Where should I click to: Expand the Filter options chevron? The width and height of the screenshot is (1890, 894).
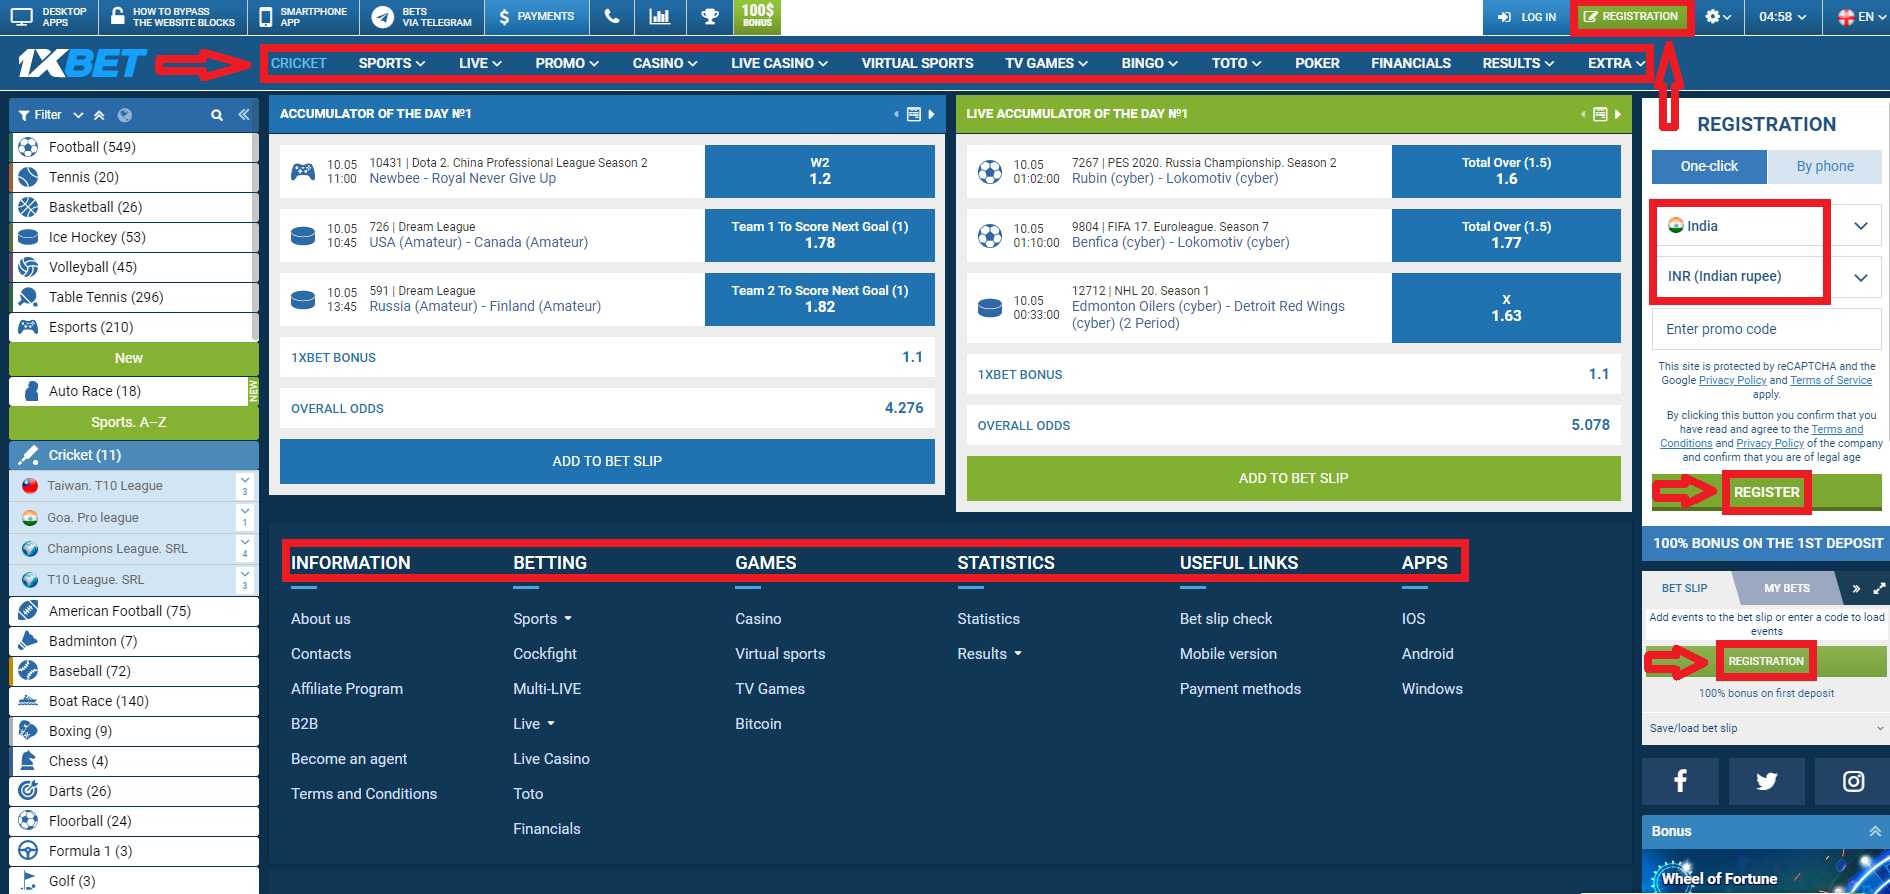point(78,115)
